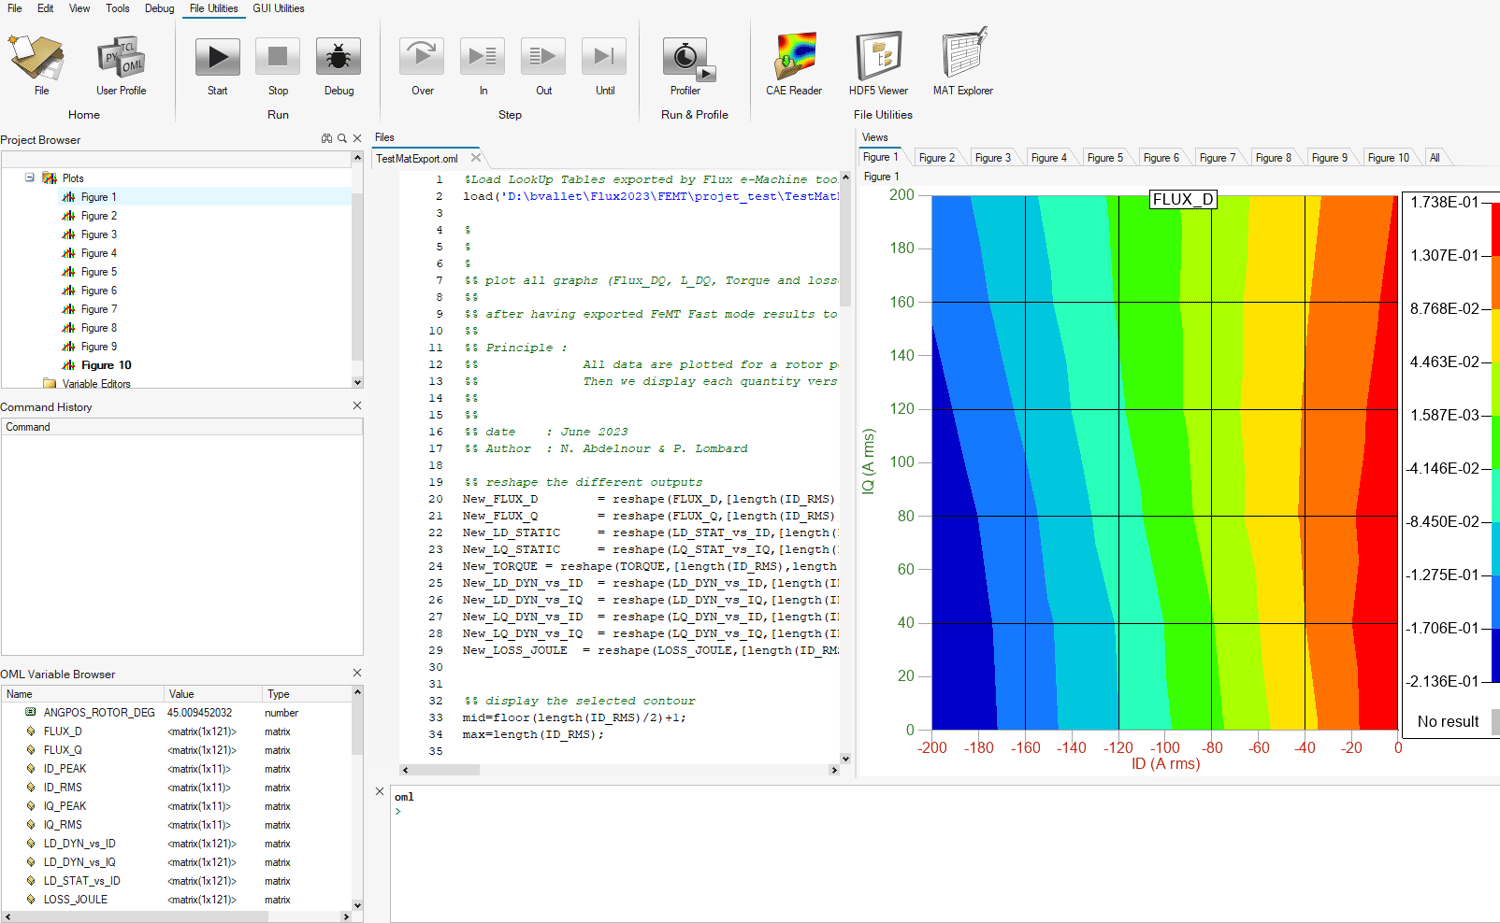This screenshot has width=1500, height=923.
Task: Launch the Debug bug icon
Action: 338,58
